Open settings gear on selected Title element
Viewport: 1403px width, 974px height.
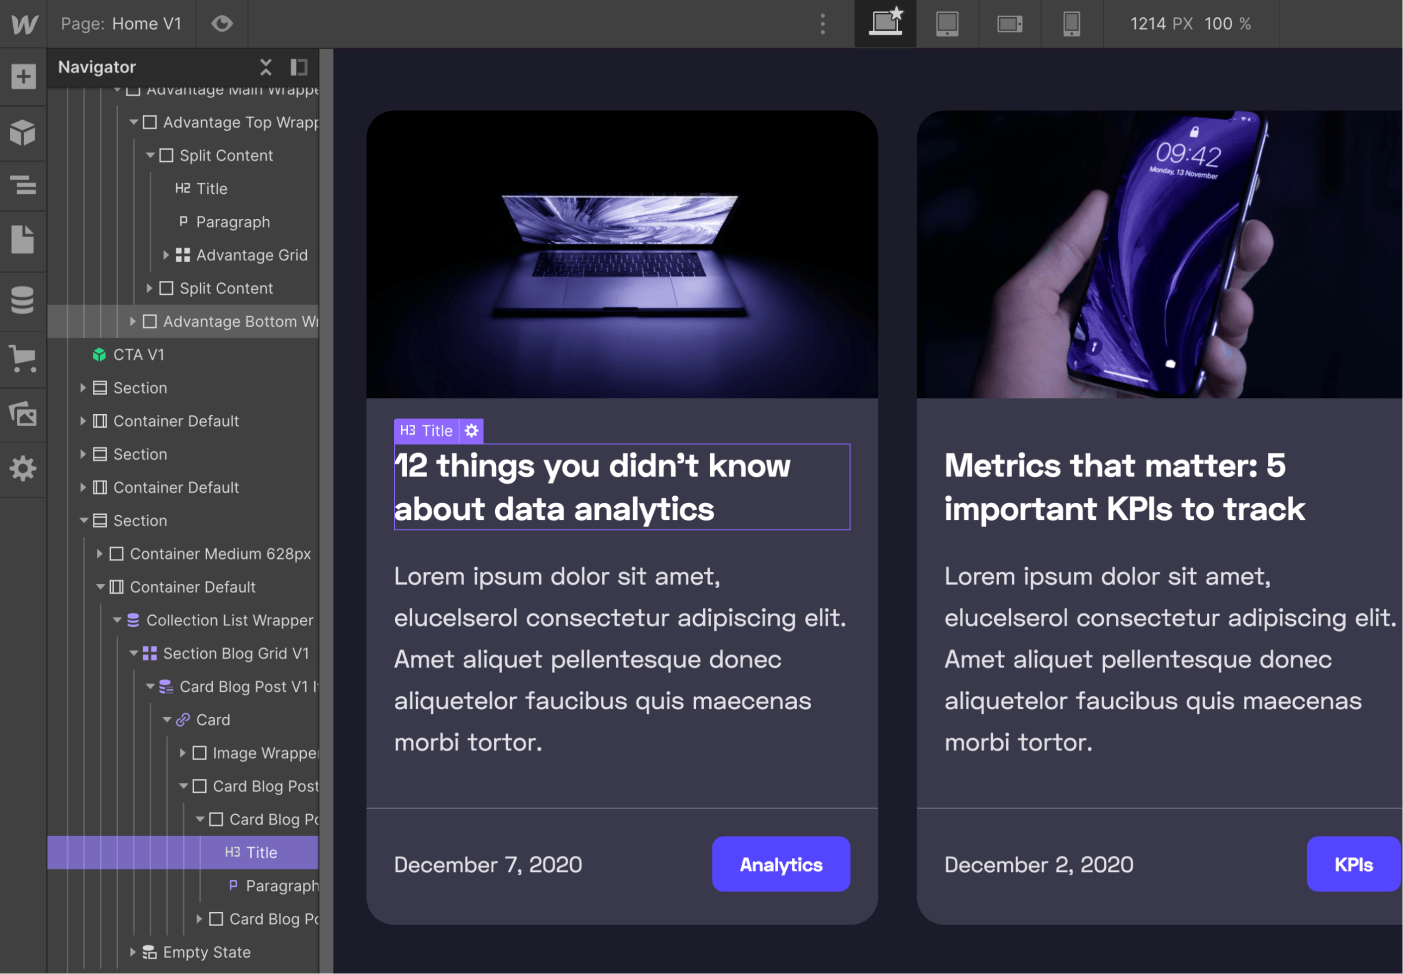(471, 430)
